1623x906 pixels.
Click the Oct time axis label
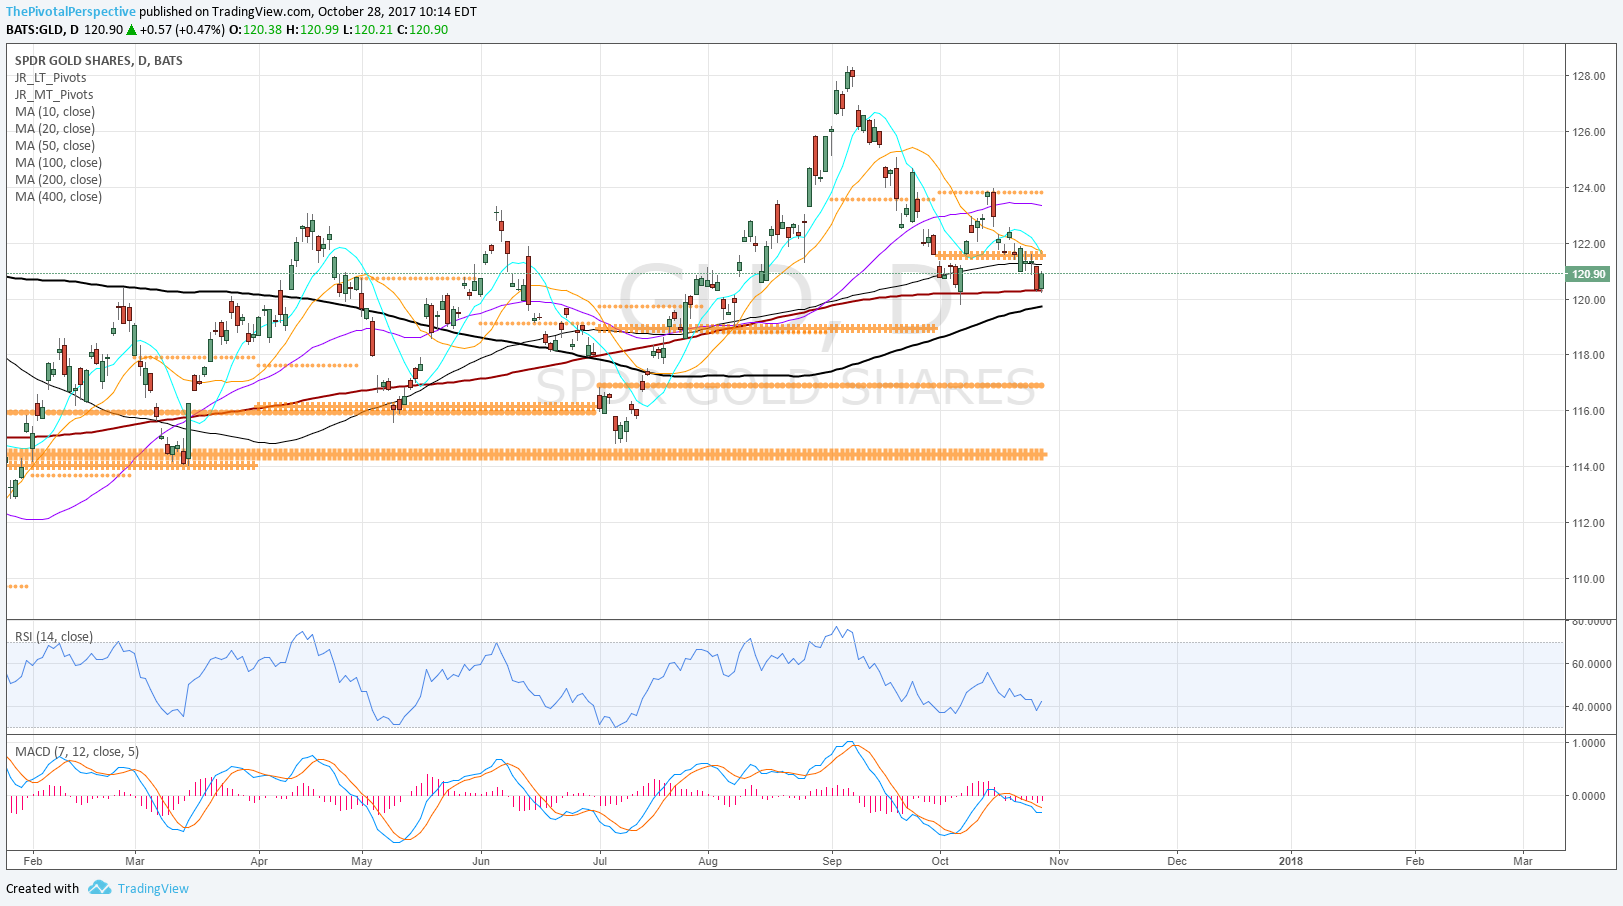pos(940,861)
